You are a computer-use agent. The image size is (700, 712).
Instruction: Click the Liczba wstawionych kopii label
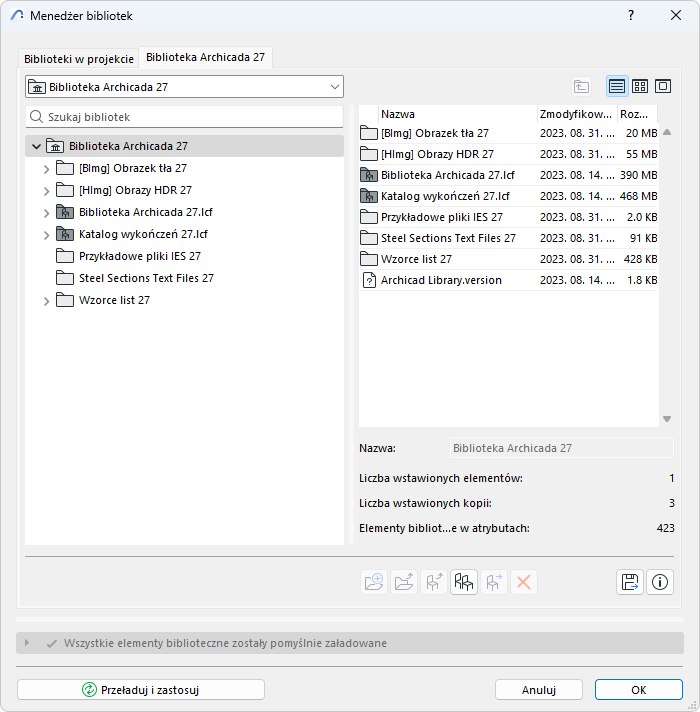(x=425, y=503)
